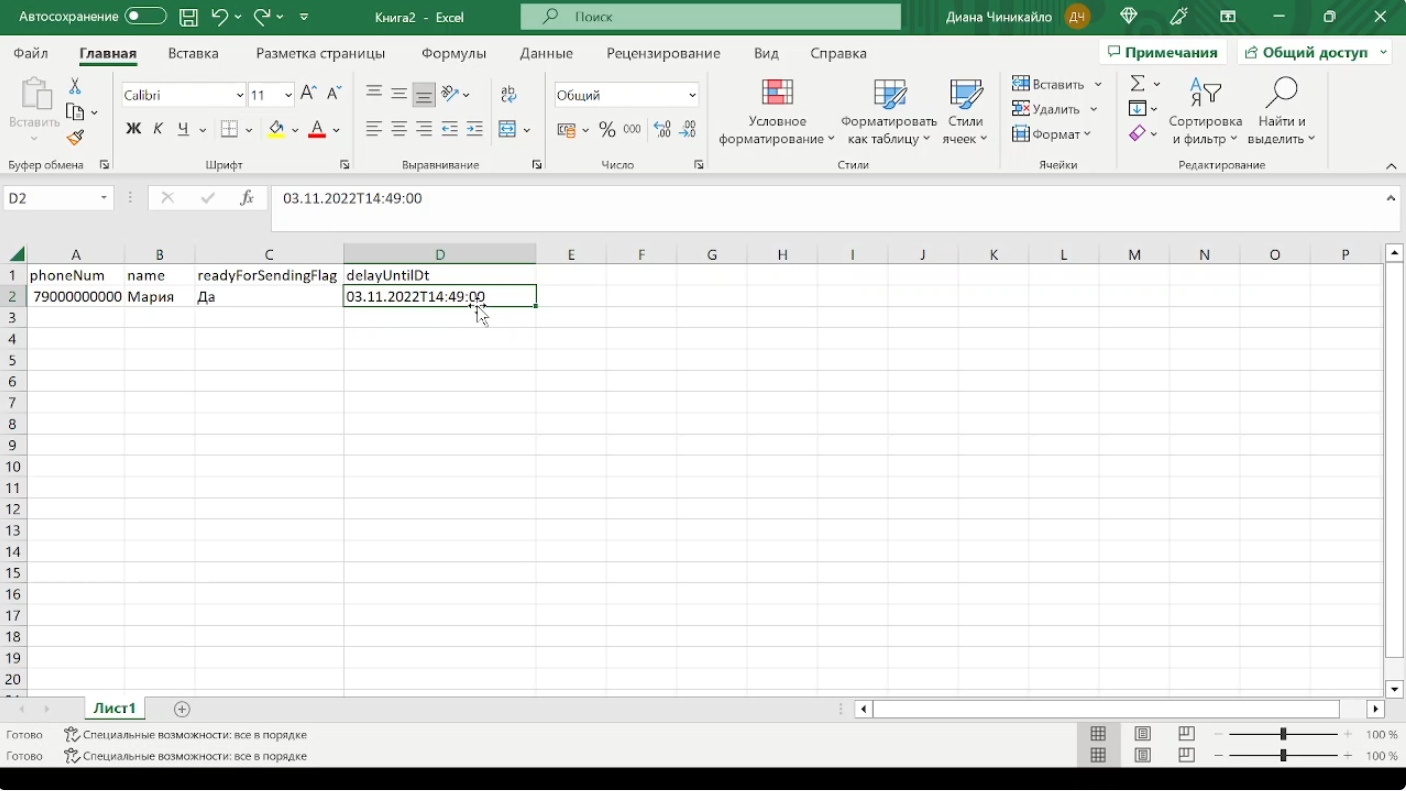Apply percent style format
Image resolution: width=1406 pixels, height=791 pixels.
[x=607, y=129]
